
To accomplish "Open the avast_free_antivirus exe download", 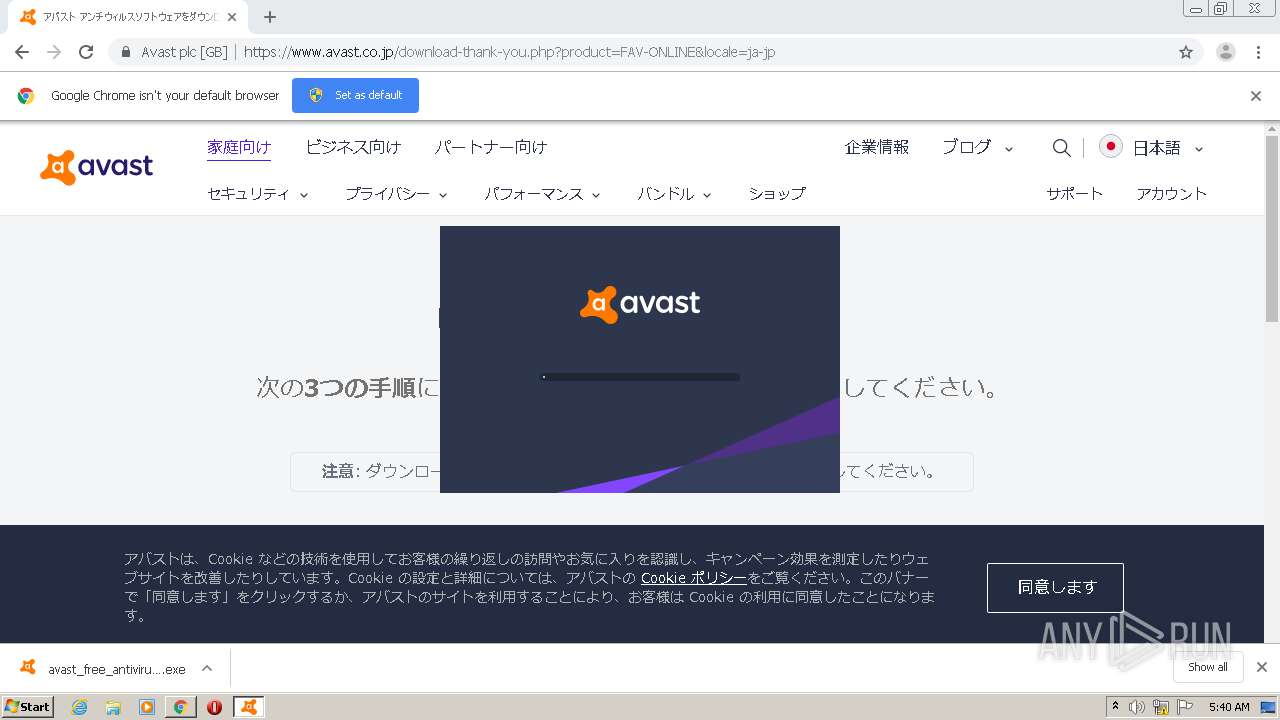I will [116, 669].
